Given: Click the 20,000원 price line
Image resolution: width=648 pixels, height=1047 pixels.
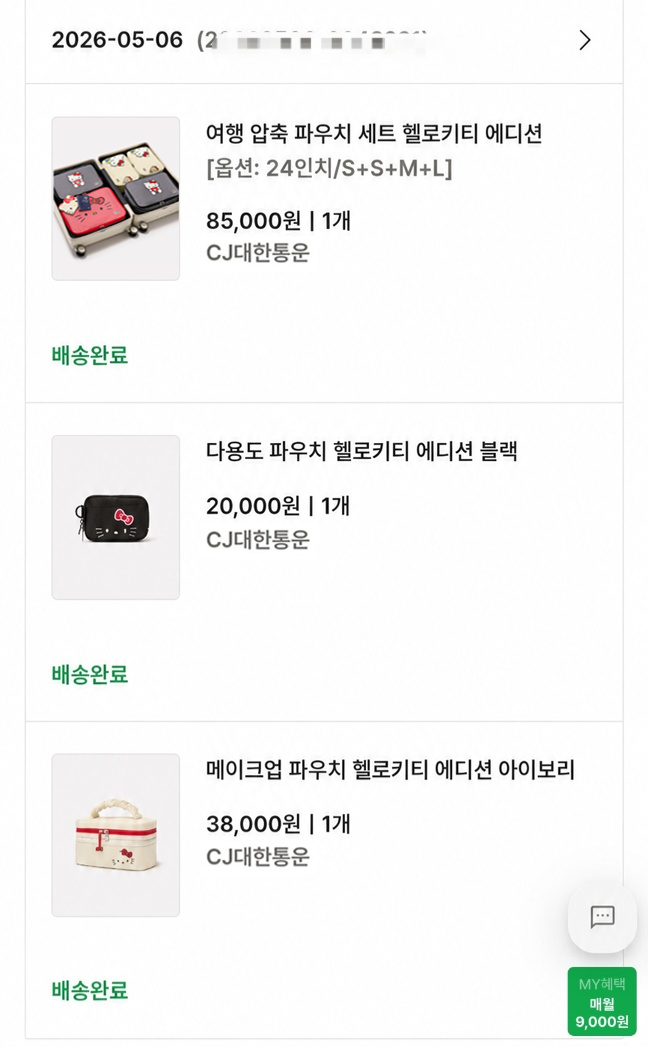Looking at the screenshot, I should coord(278,506).
